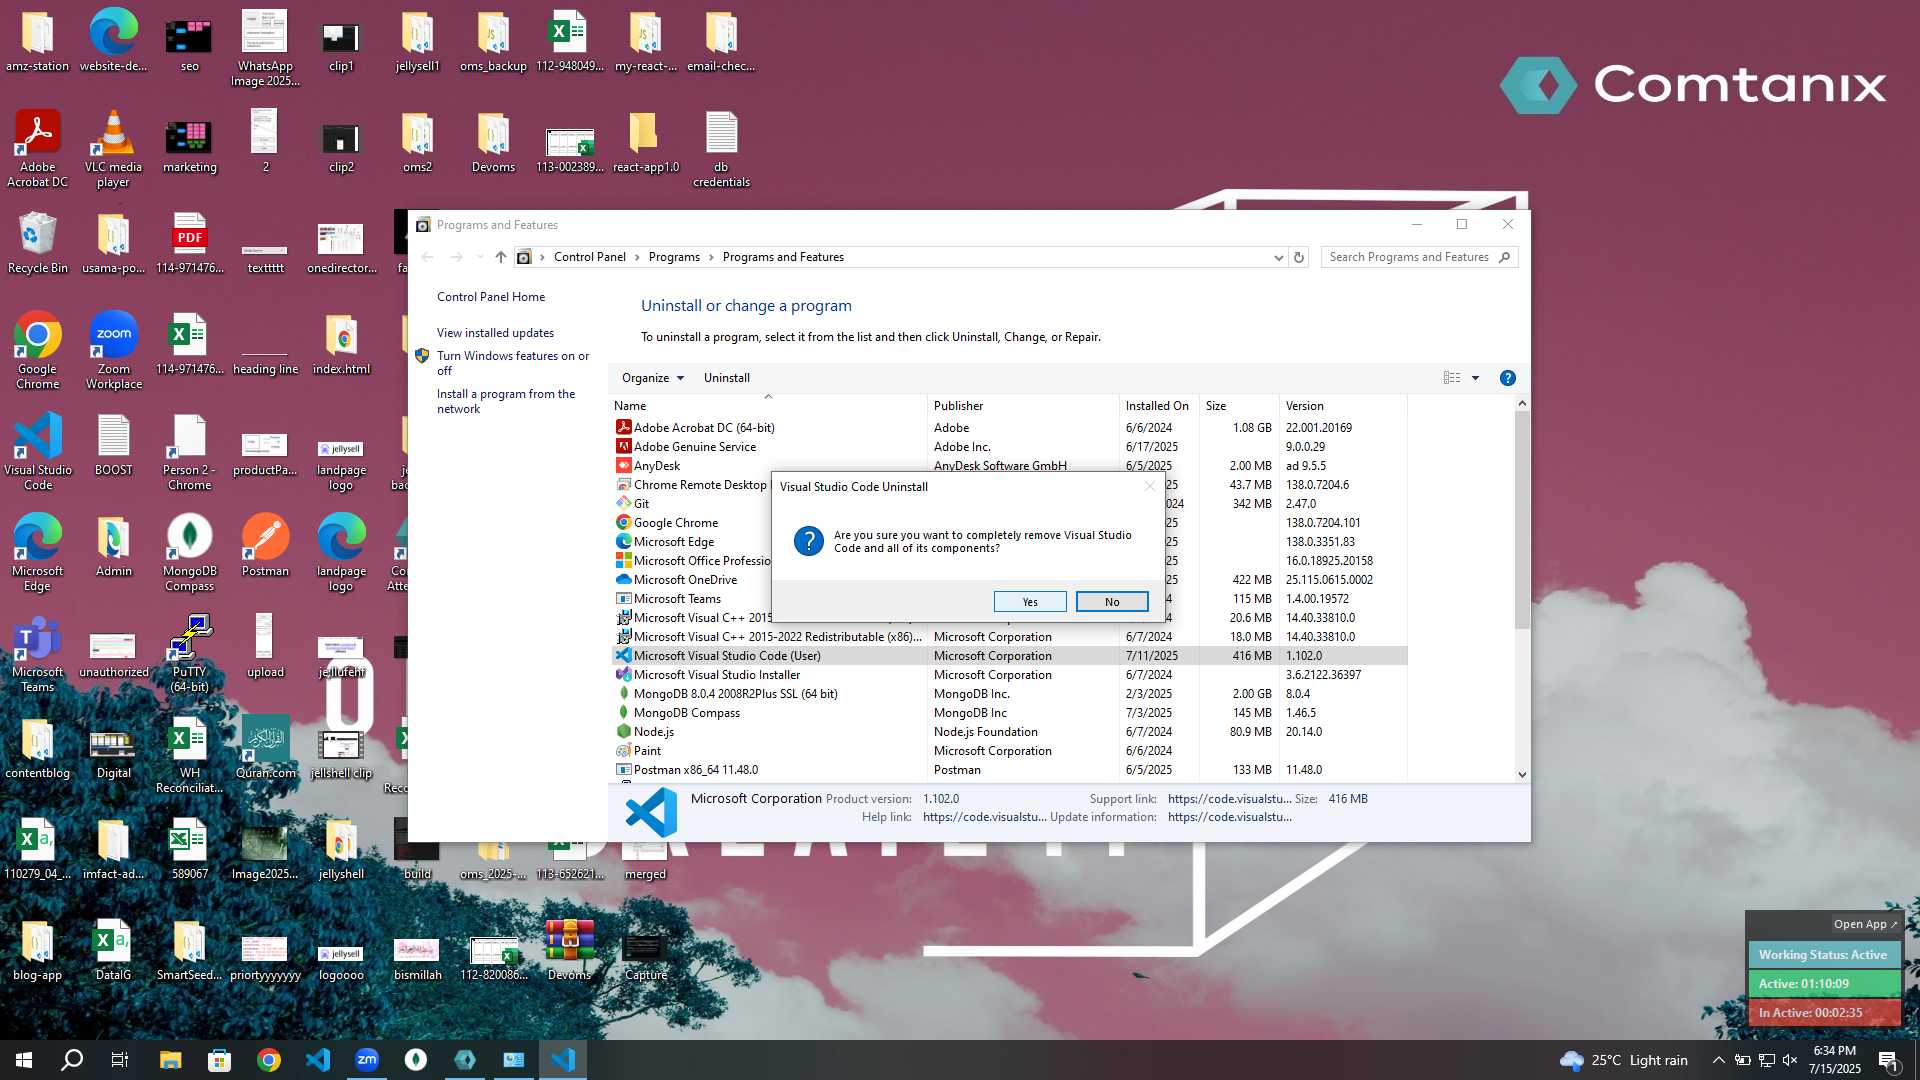Select the Git program row

click(x=691, y=504)
